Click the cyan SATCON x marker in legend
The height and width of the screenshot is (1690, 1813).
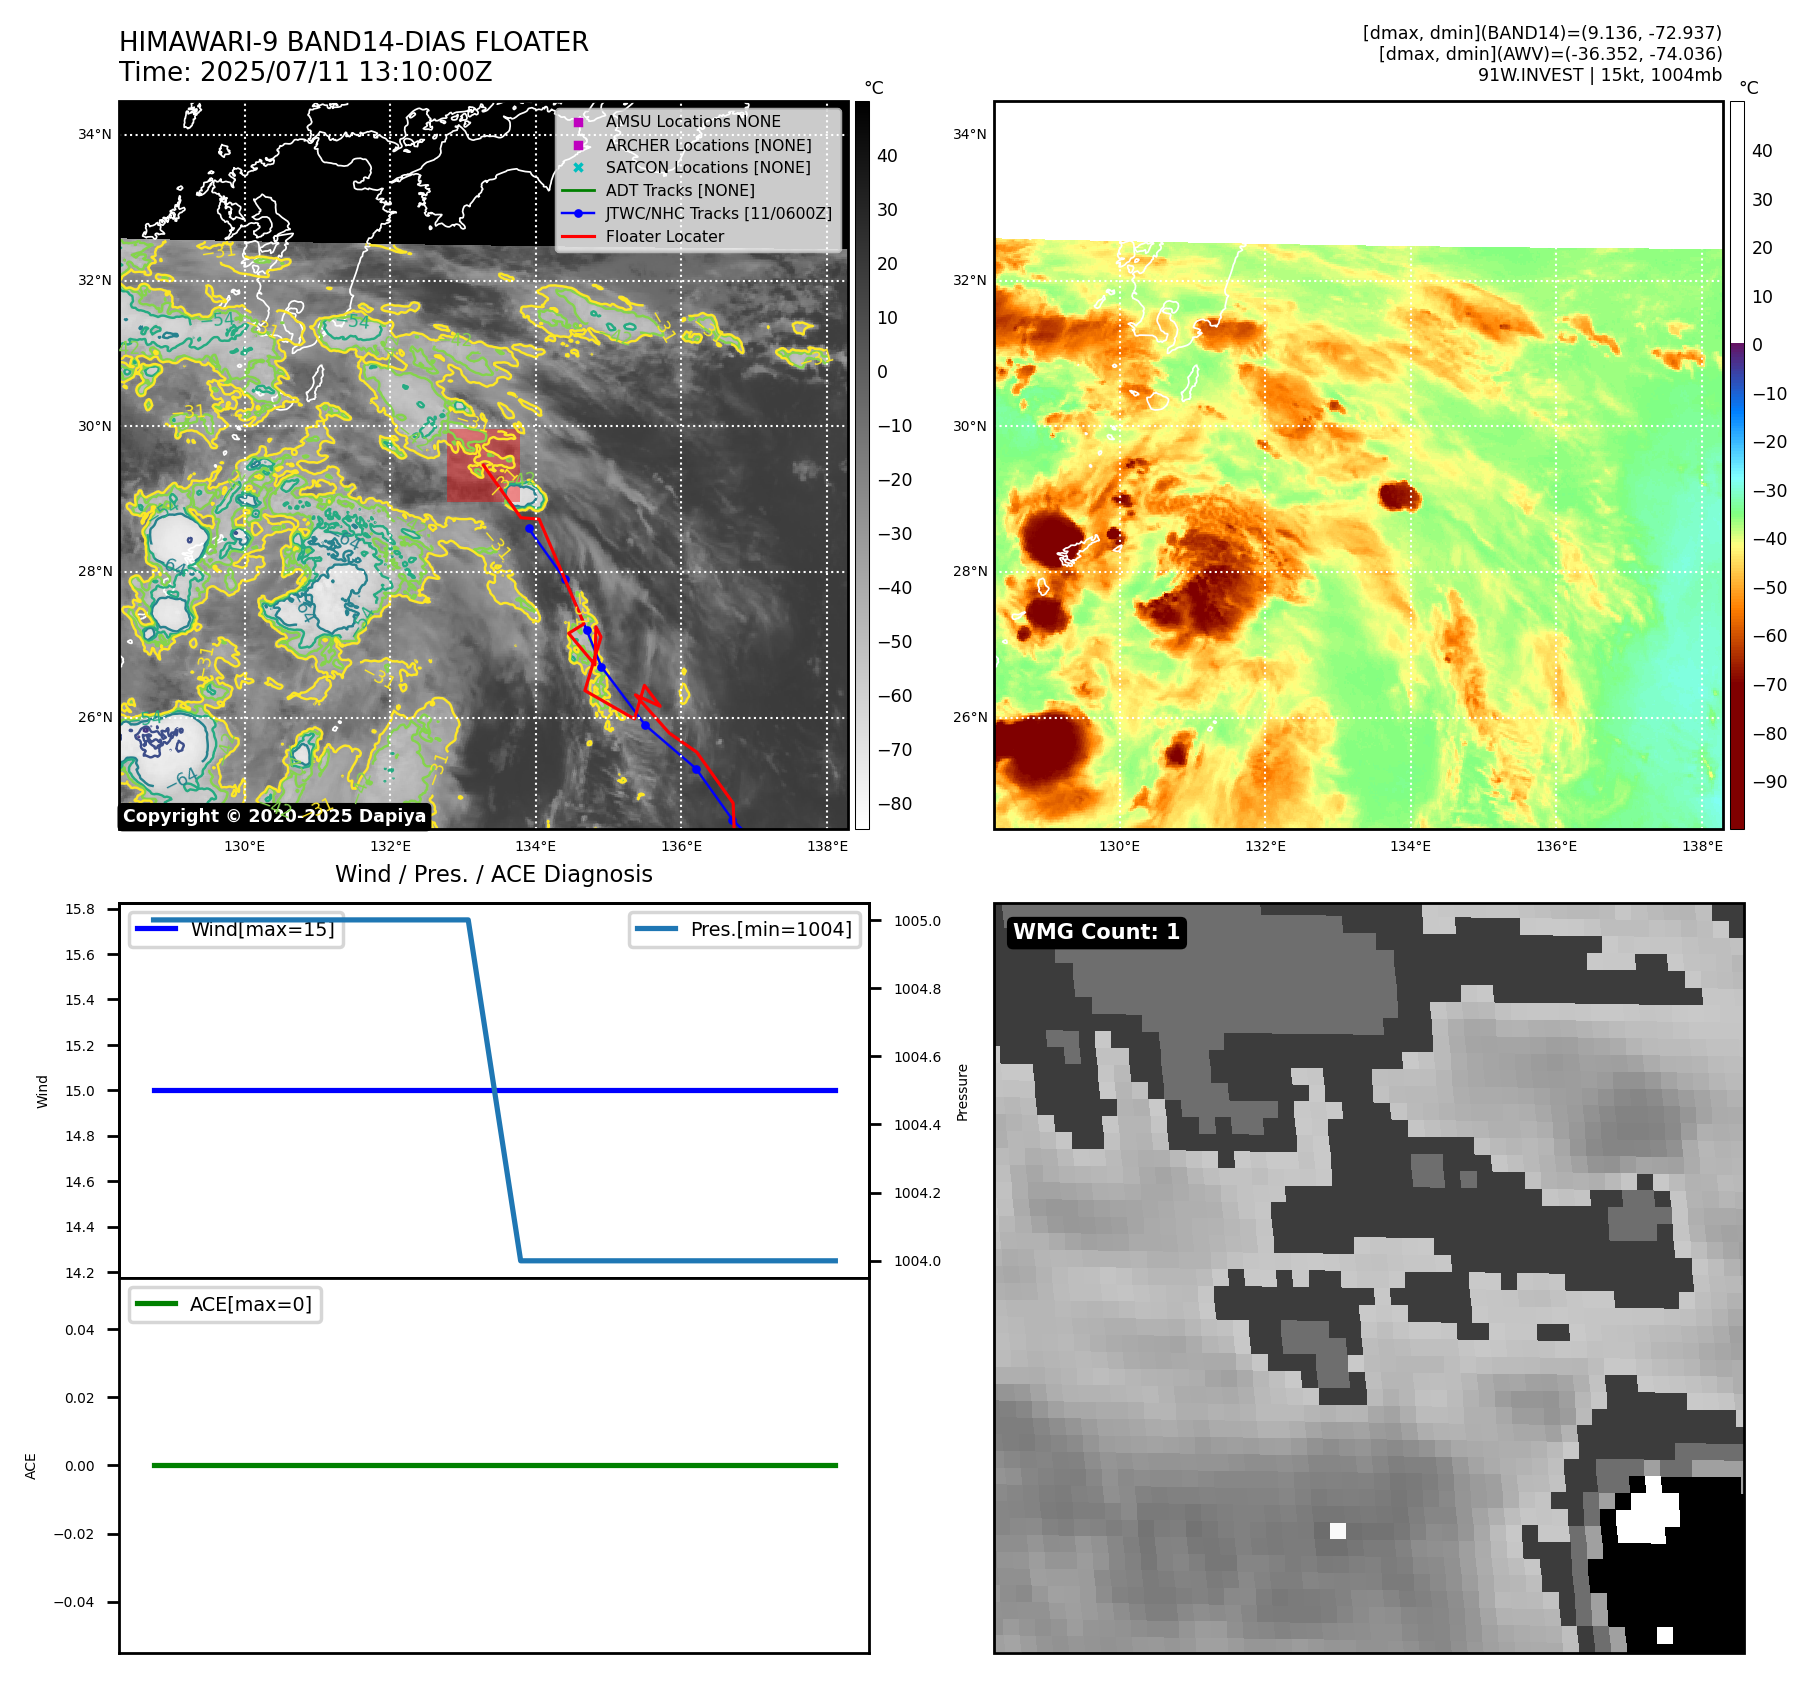tap(578, 168)
